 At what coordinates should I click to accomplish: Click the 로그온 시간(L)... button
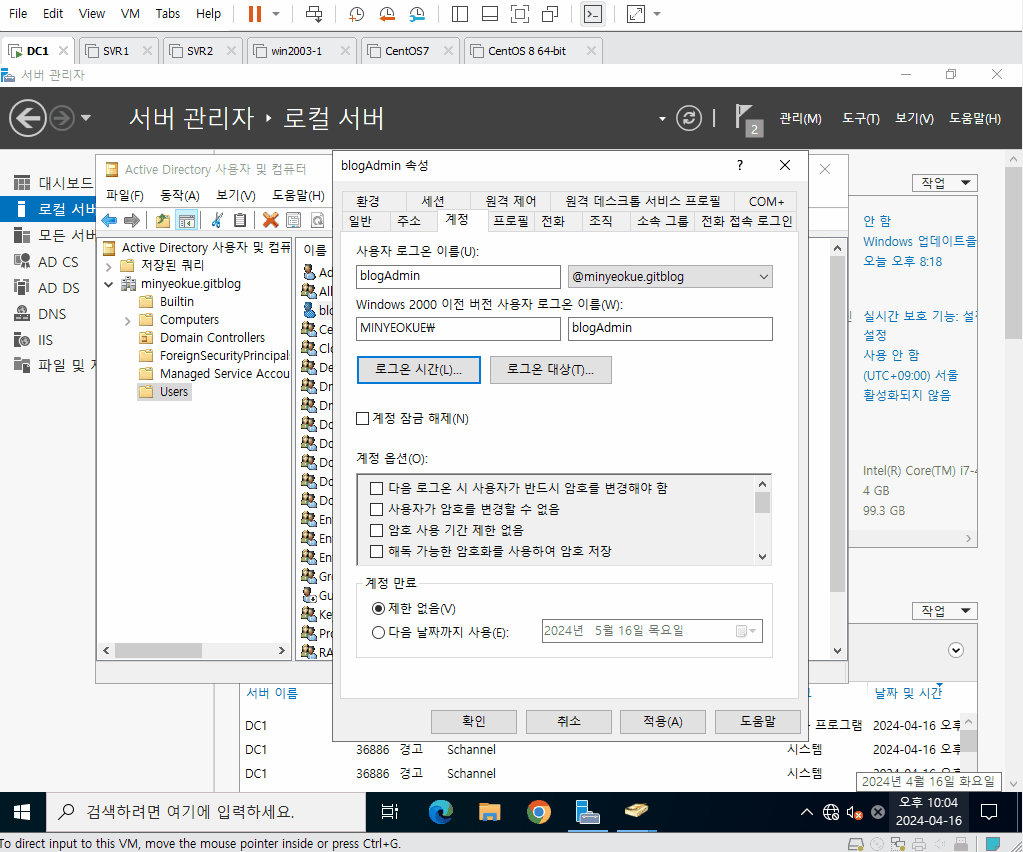click(x=419, y=370)
